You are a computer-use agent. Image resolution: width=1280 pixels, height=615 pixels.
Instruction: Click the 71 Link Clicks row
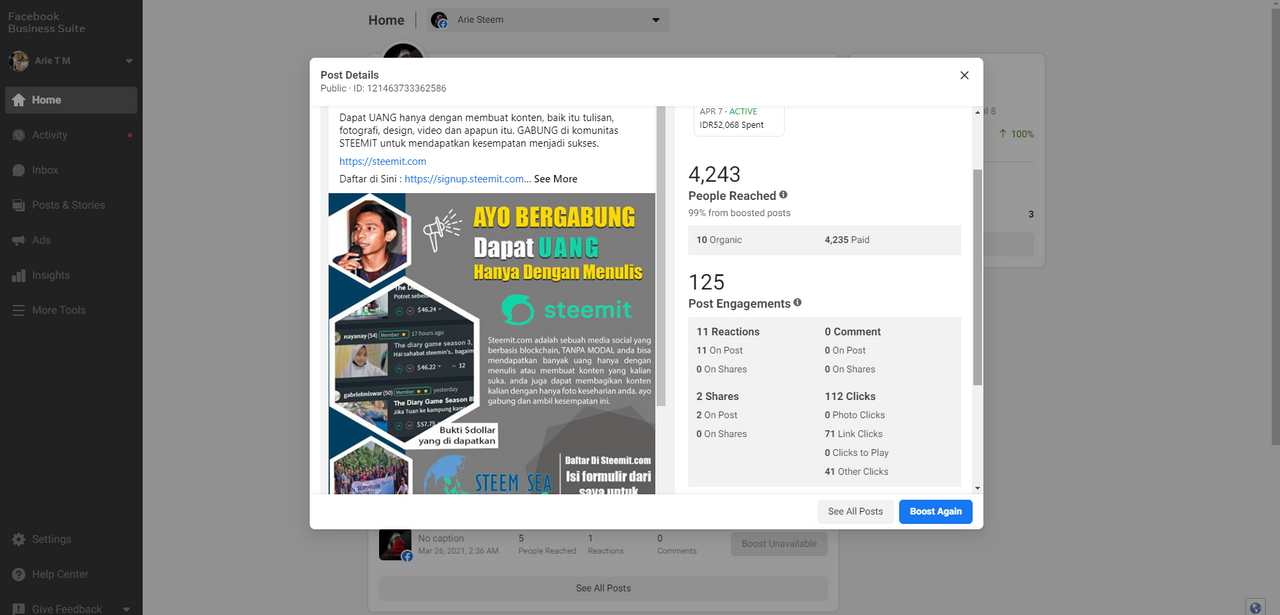[854, 434]
